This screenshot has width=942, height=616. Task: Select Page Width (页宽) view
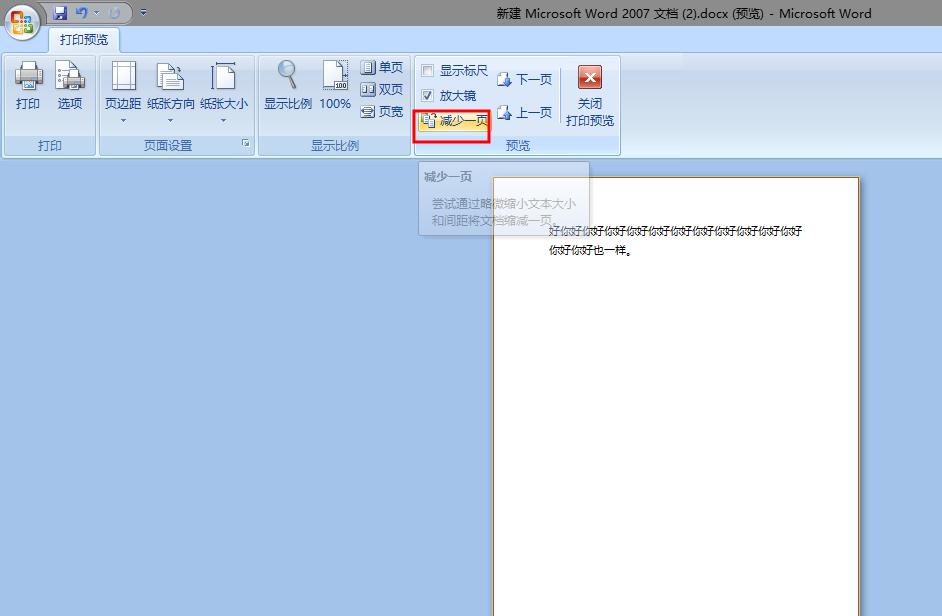click(x=381, y=111)
